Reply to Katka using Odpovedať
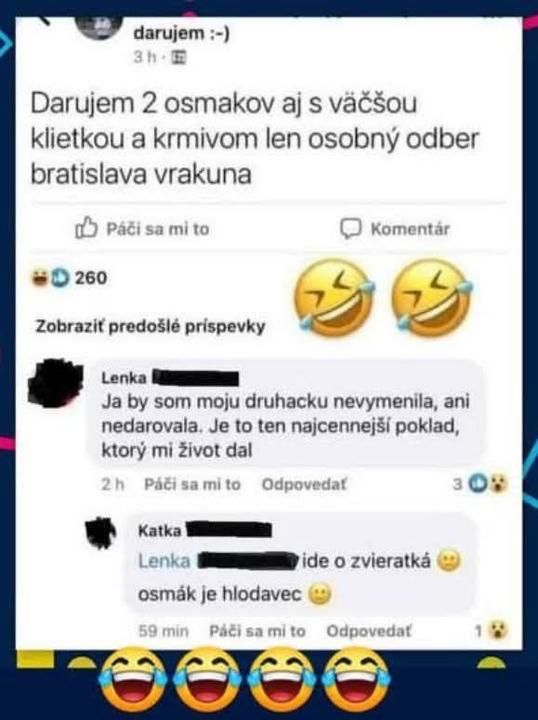The width and height of the screenshot is (538, 720). (369, 631)
